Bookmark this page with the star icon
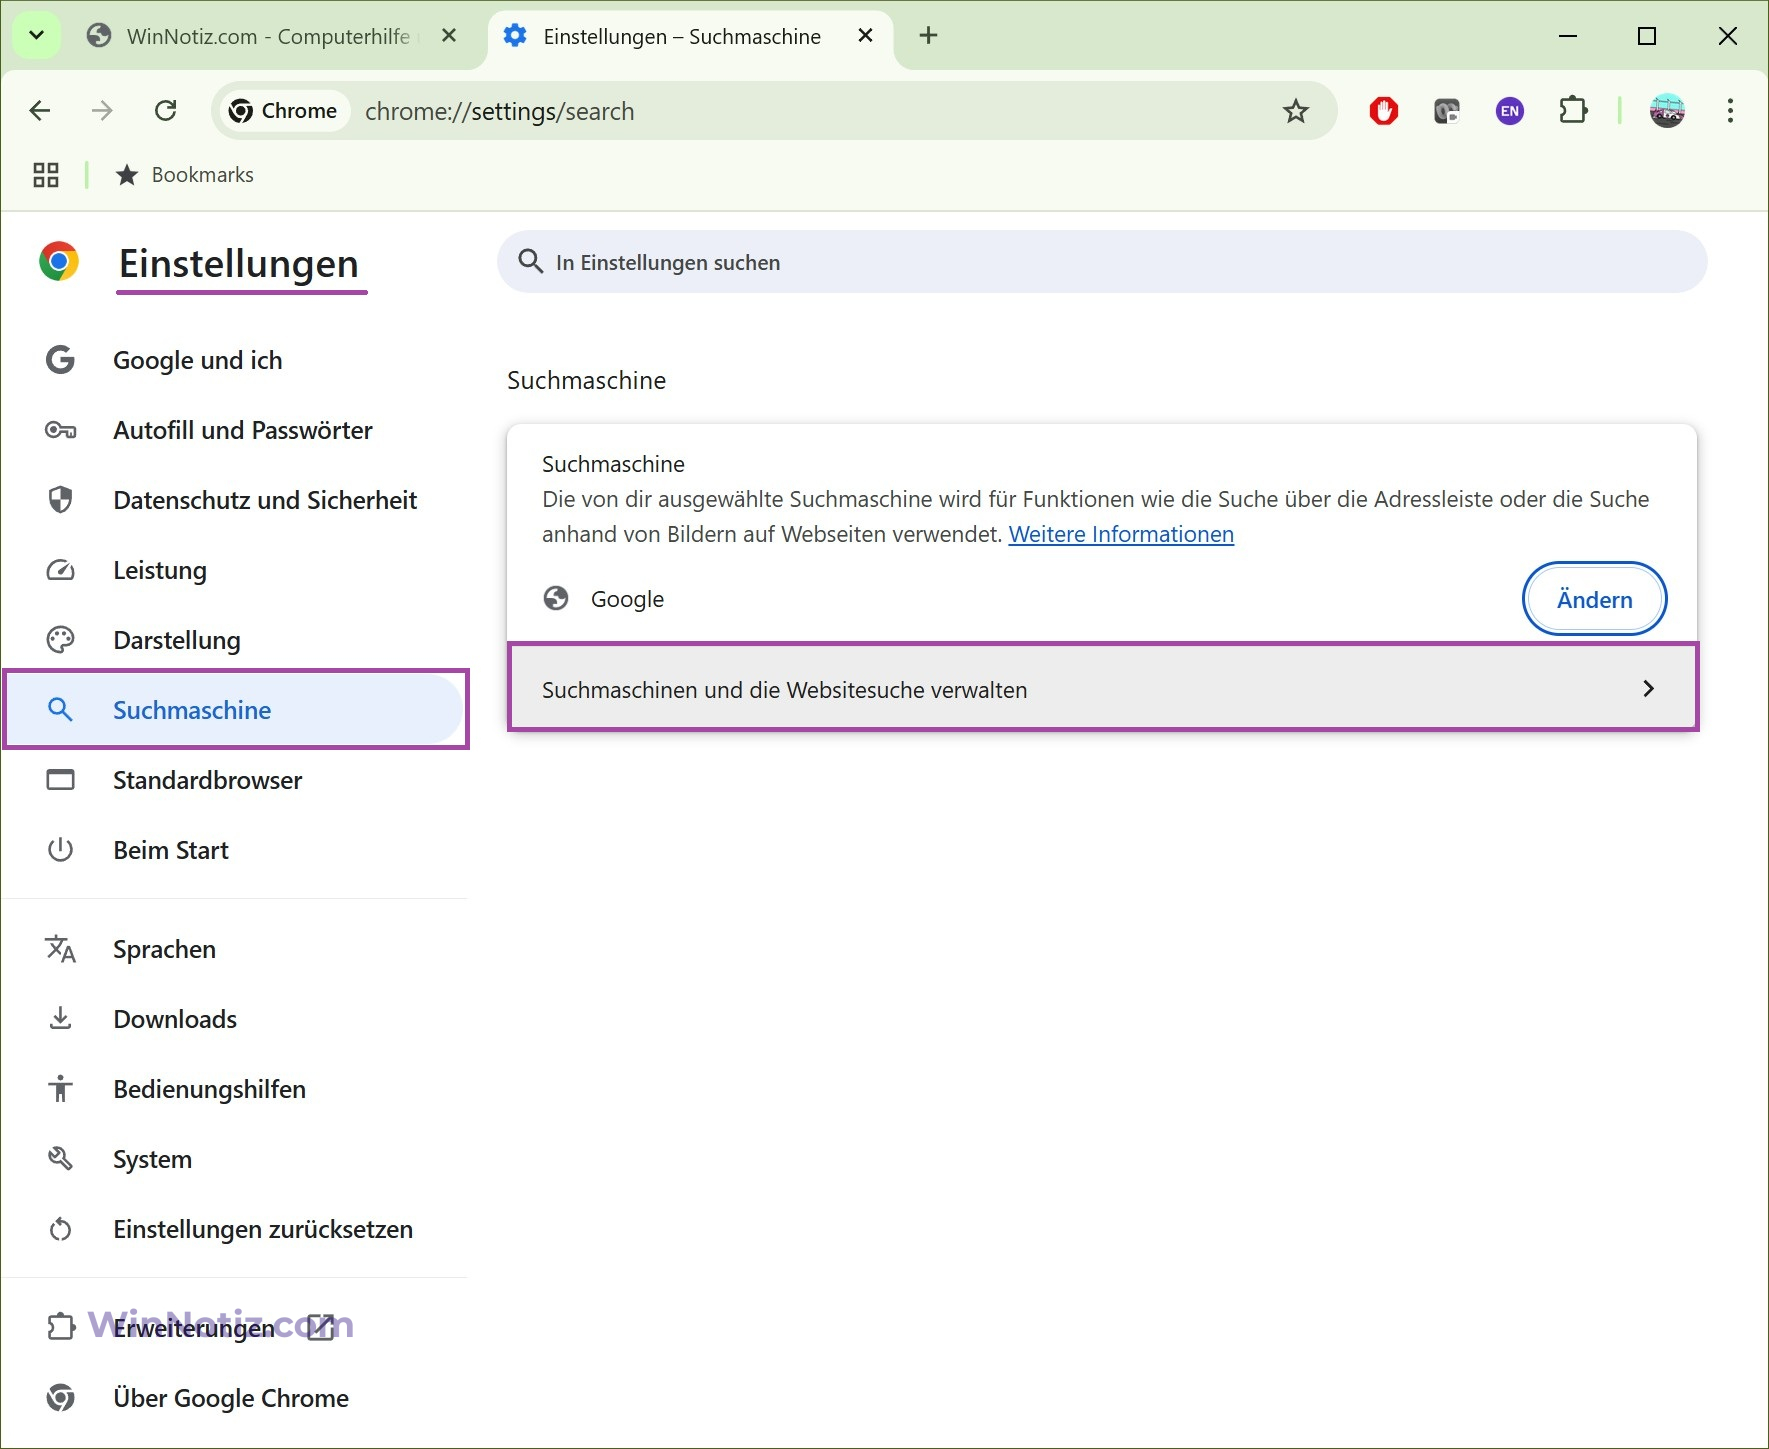 (x=1296, y=111)
